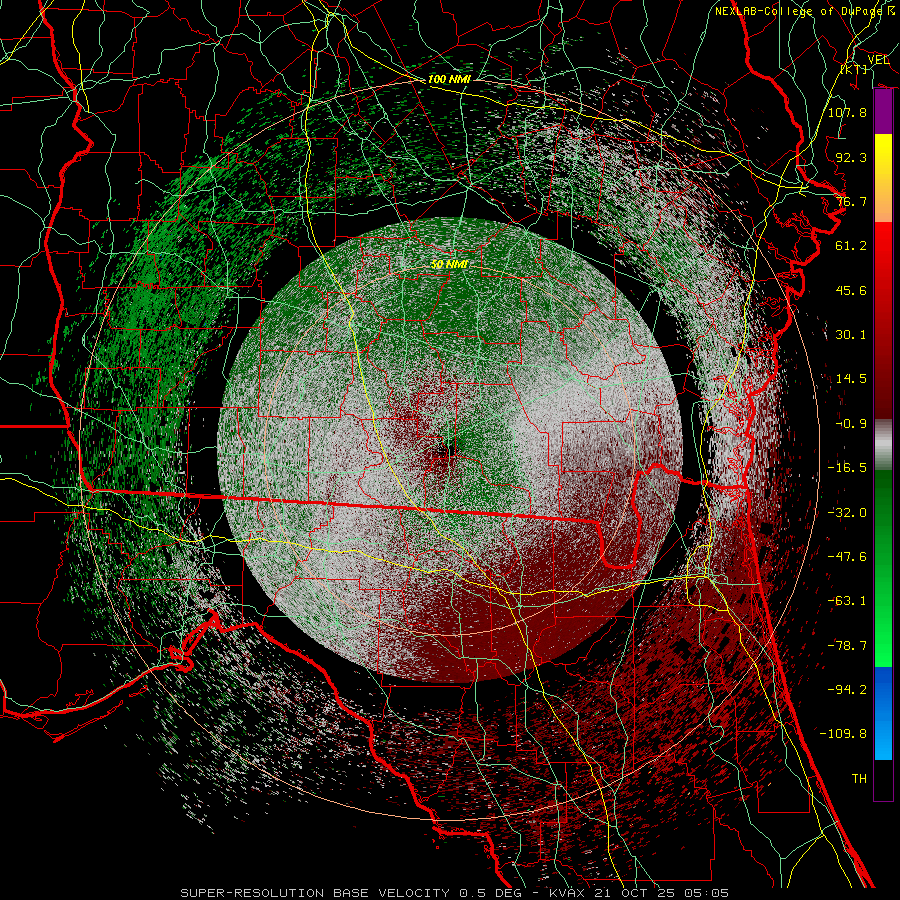Click the 50 NMI range ring label
900x900 pixels.
pos(449,264)
